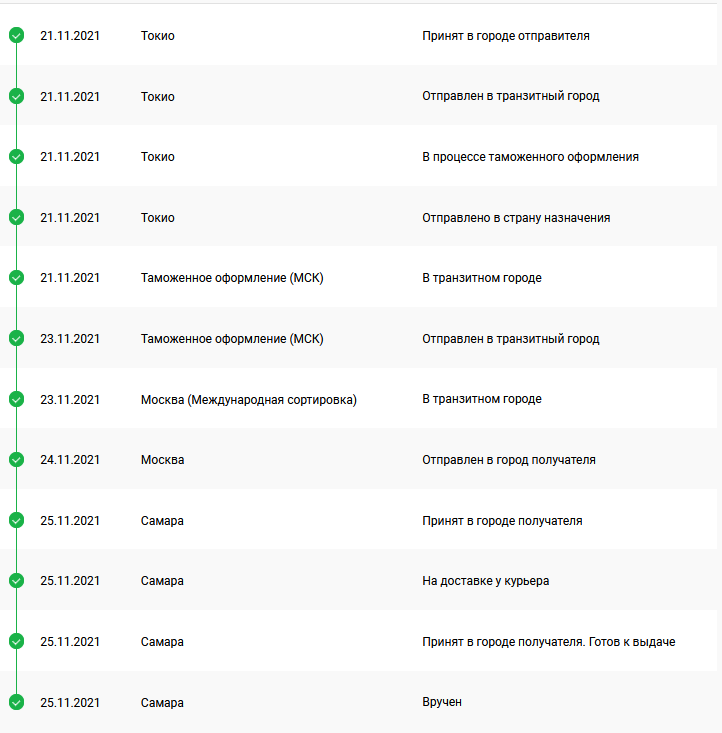Click check icon beside 'На доставке у курьера'
This screenshot has width=722, height=733.
click(16, 581)
